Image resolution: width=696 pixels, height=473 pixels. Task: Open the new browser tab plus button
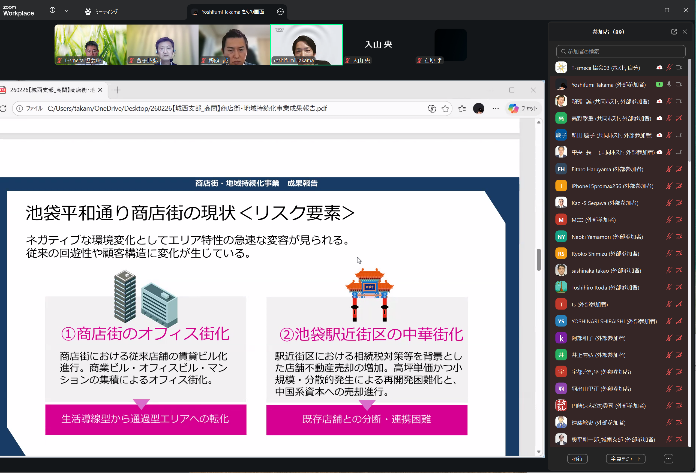[x=117, y=89]
